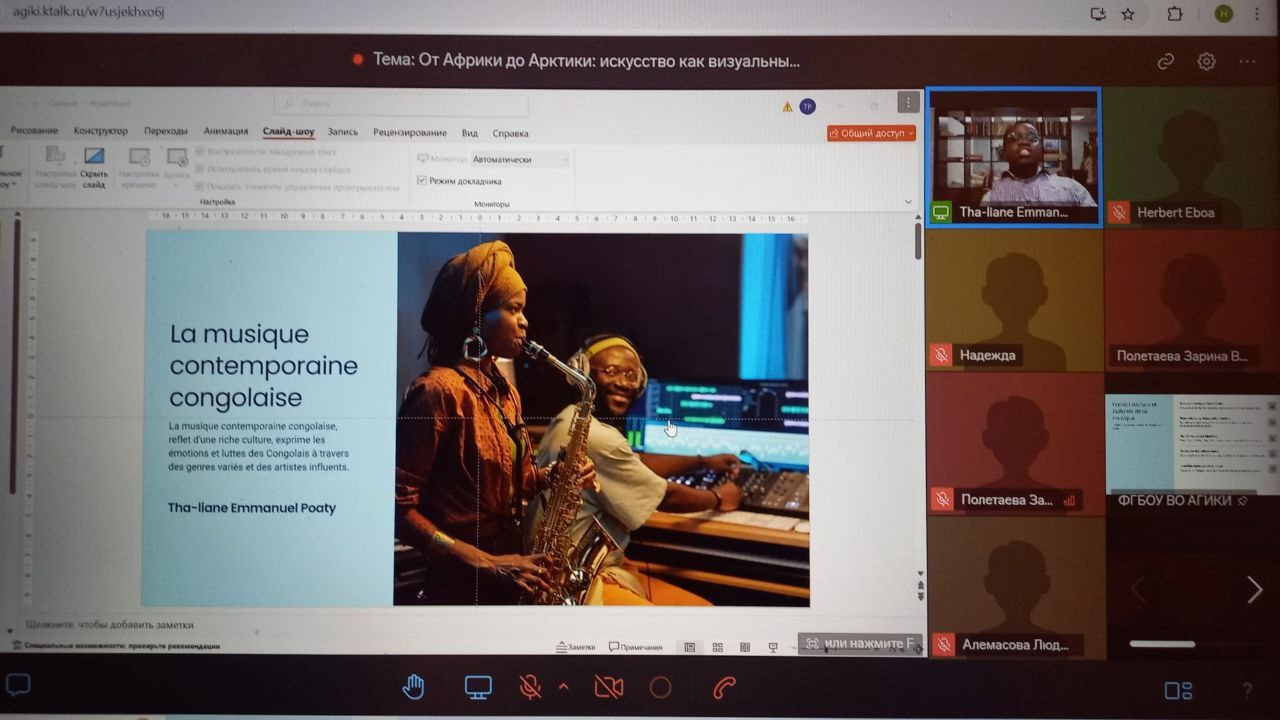The image size is (1280, 720).
Task: Click the PowerPoint search box
Action: coord(401,103)
